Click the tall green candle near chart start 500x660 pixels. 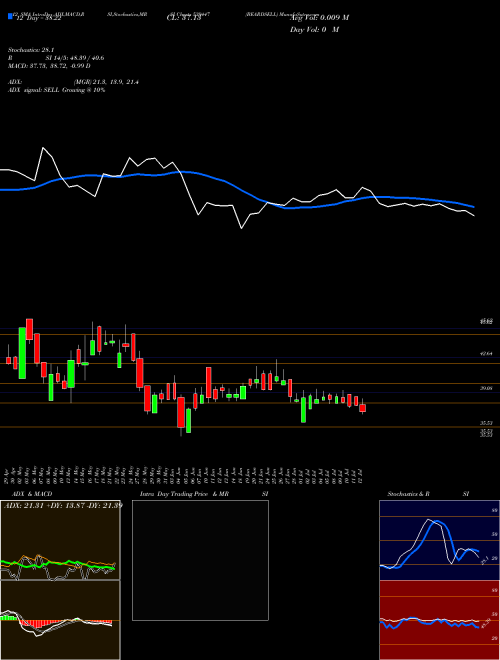(22, 353)
